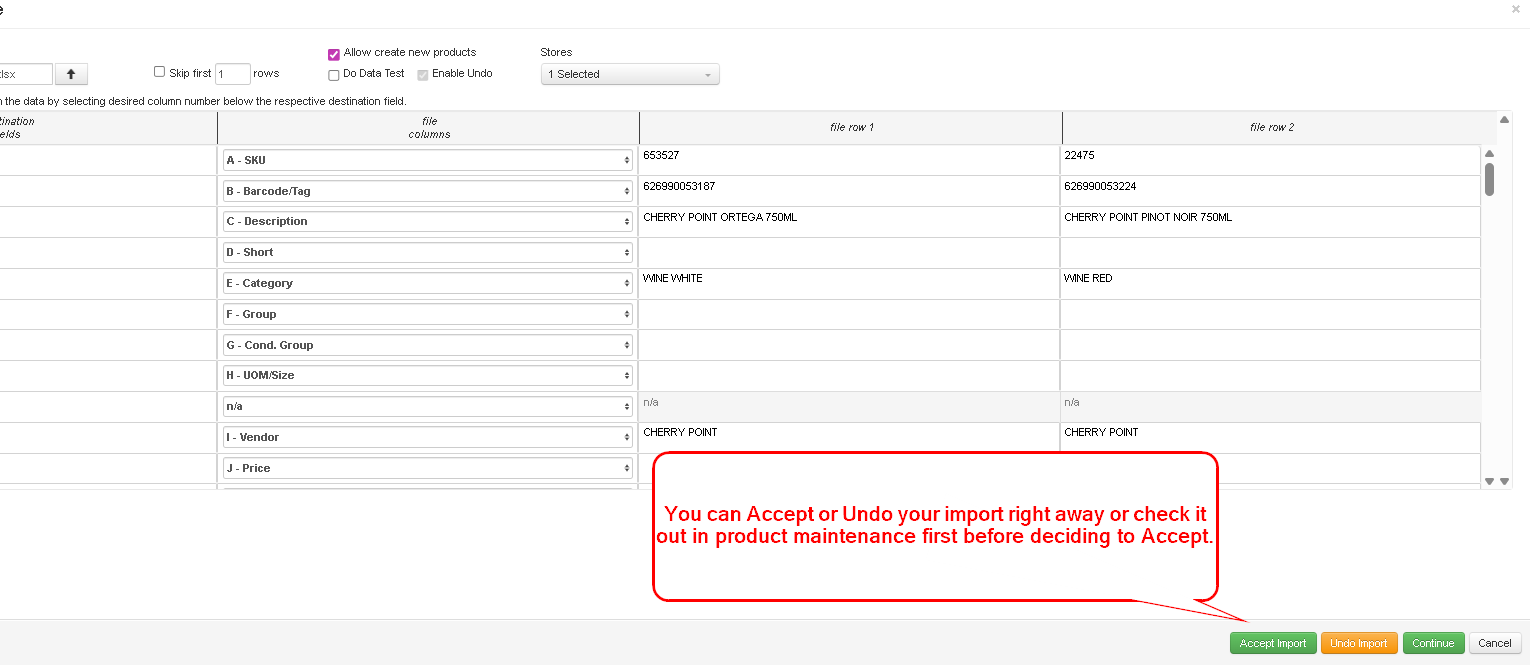Click the file name input field

[25, 74]
